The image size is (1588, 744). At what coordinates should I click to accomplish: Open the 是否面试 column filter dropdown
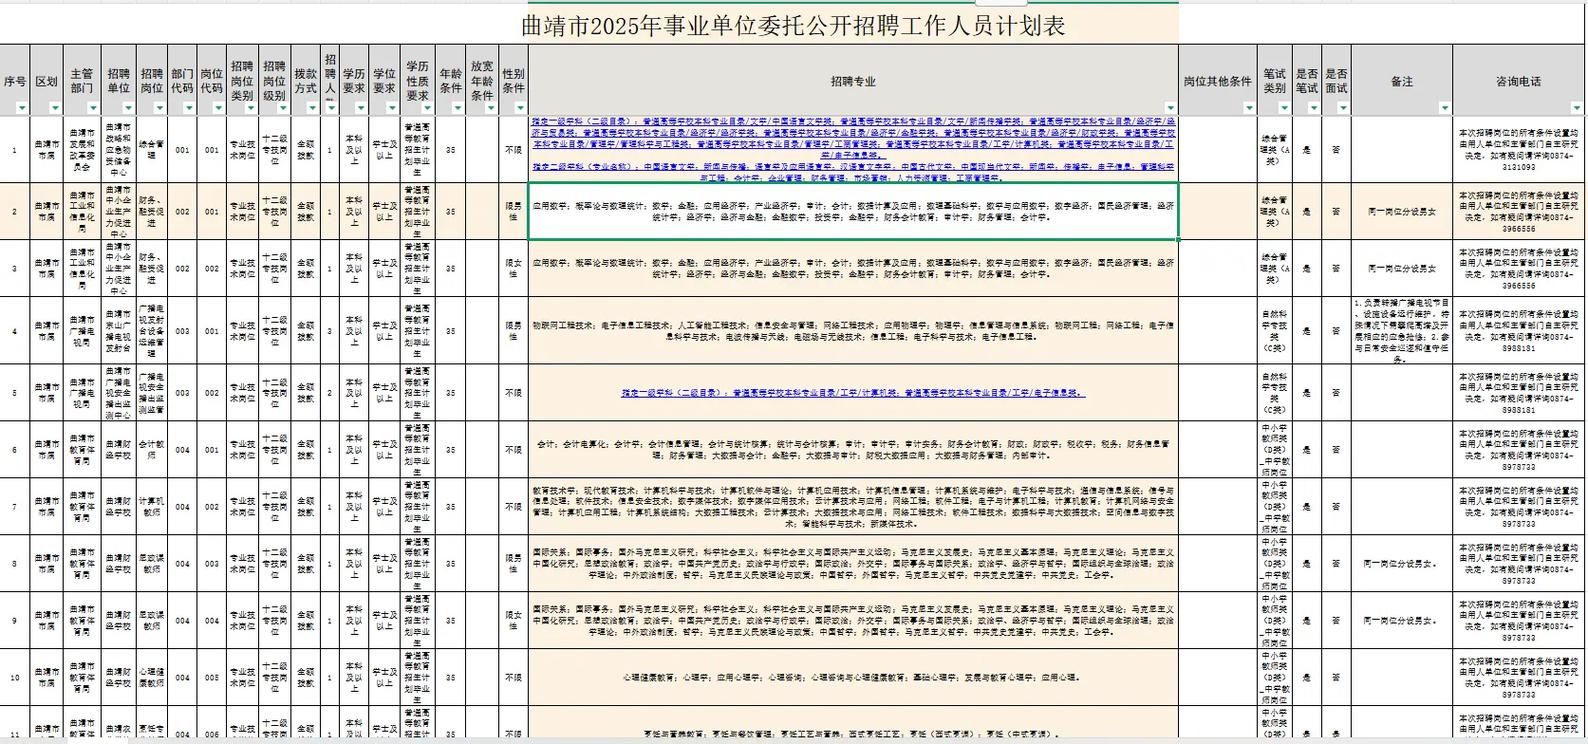(1344, 108)
